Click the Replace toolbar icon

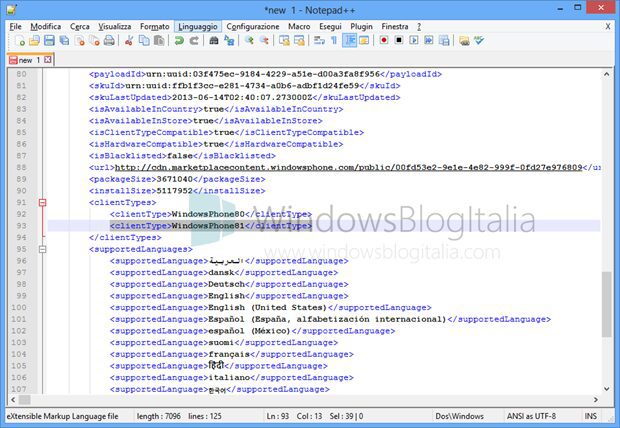pos(229,40)
